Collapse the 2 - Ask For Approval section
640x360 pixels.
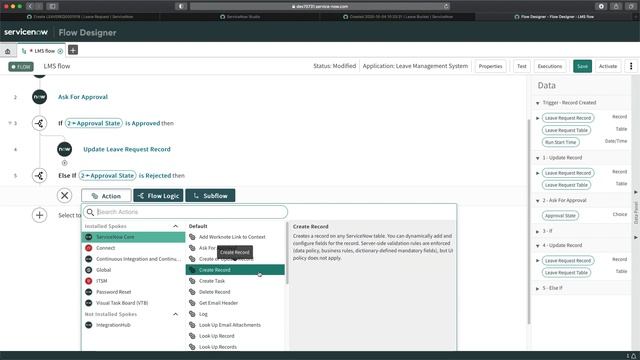pyautogui.click(x=538, y=201)
